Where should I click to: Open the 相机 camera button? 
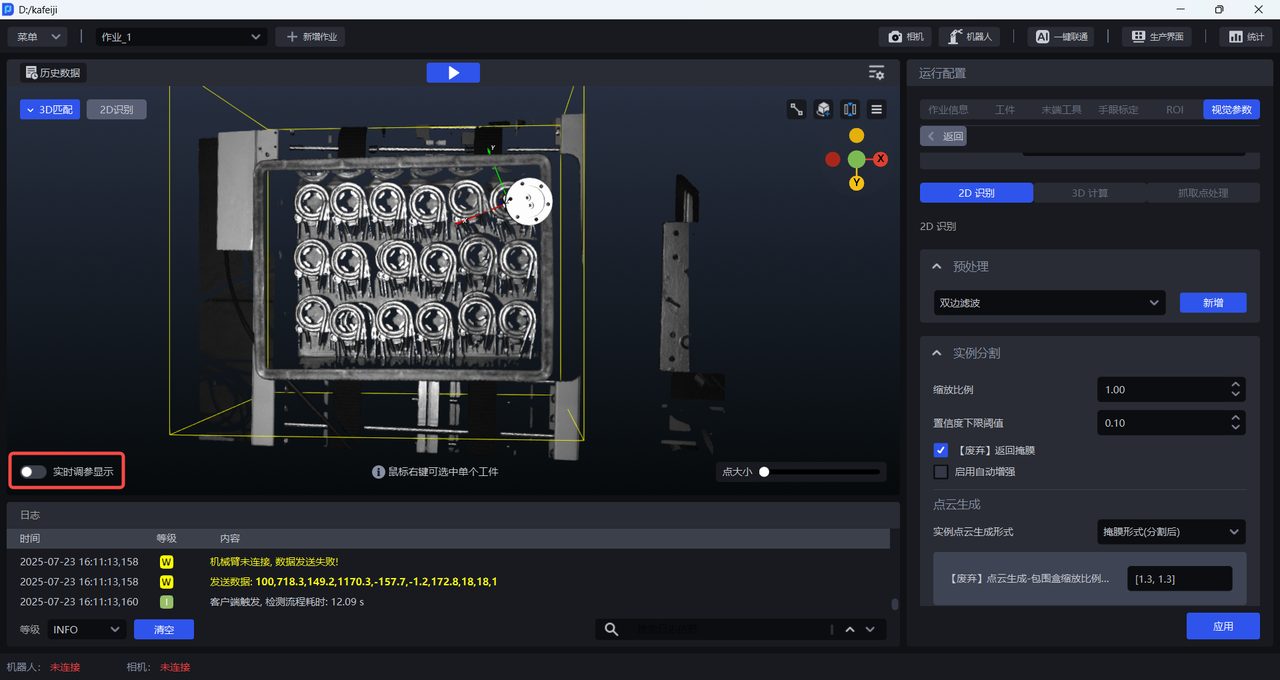906,37
